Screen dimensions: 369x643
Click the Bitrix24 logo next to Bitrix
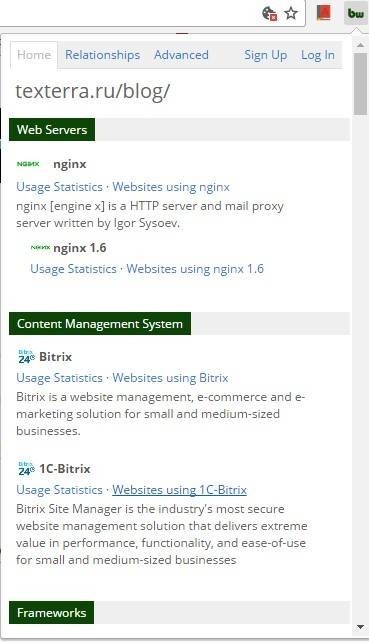(x=27, y=357)
